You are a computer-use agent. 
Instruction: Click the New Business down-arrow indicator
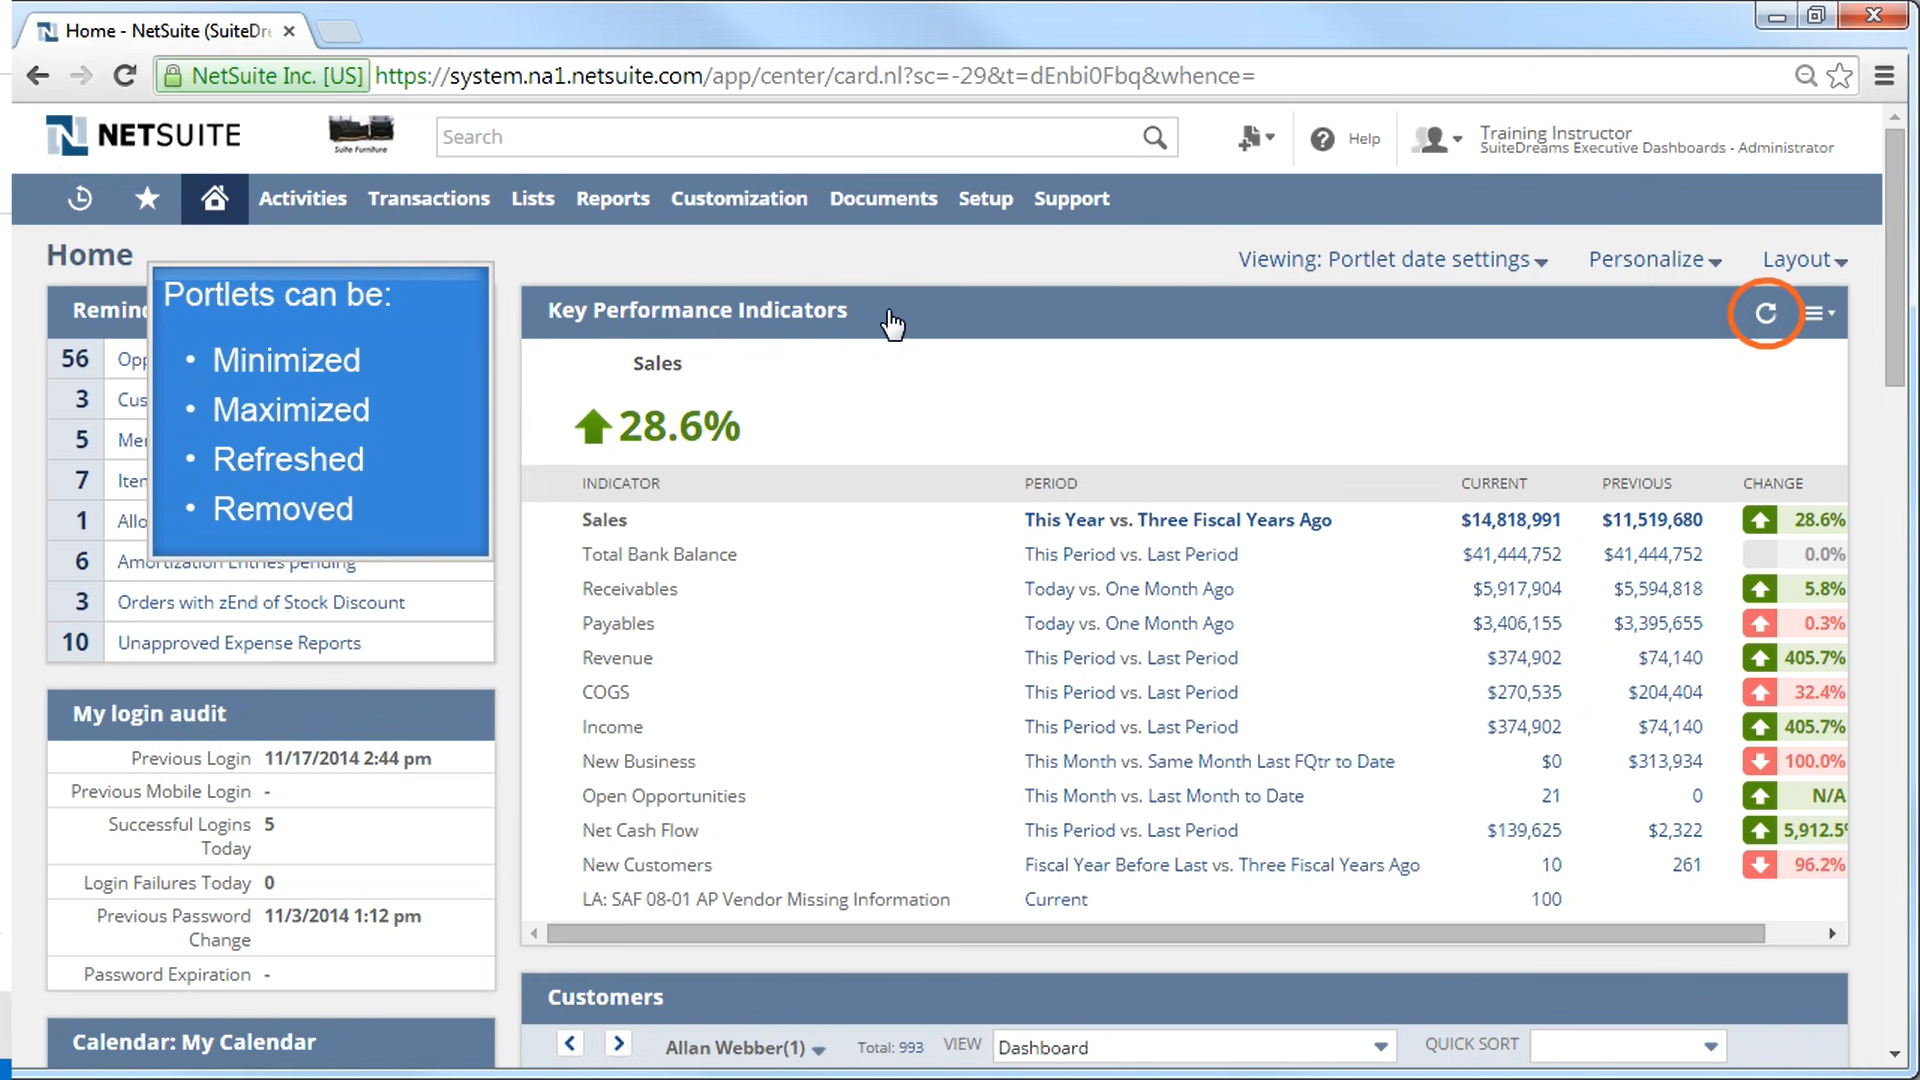[1760, 761]
